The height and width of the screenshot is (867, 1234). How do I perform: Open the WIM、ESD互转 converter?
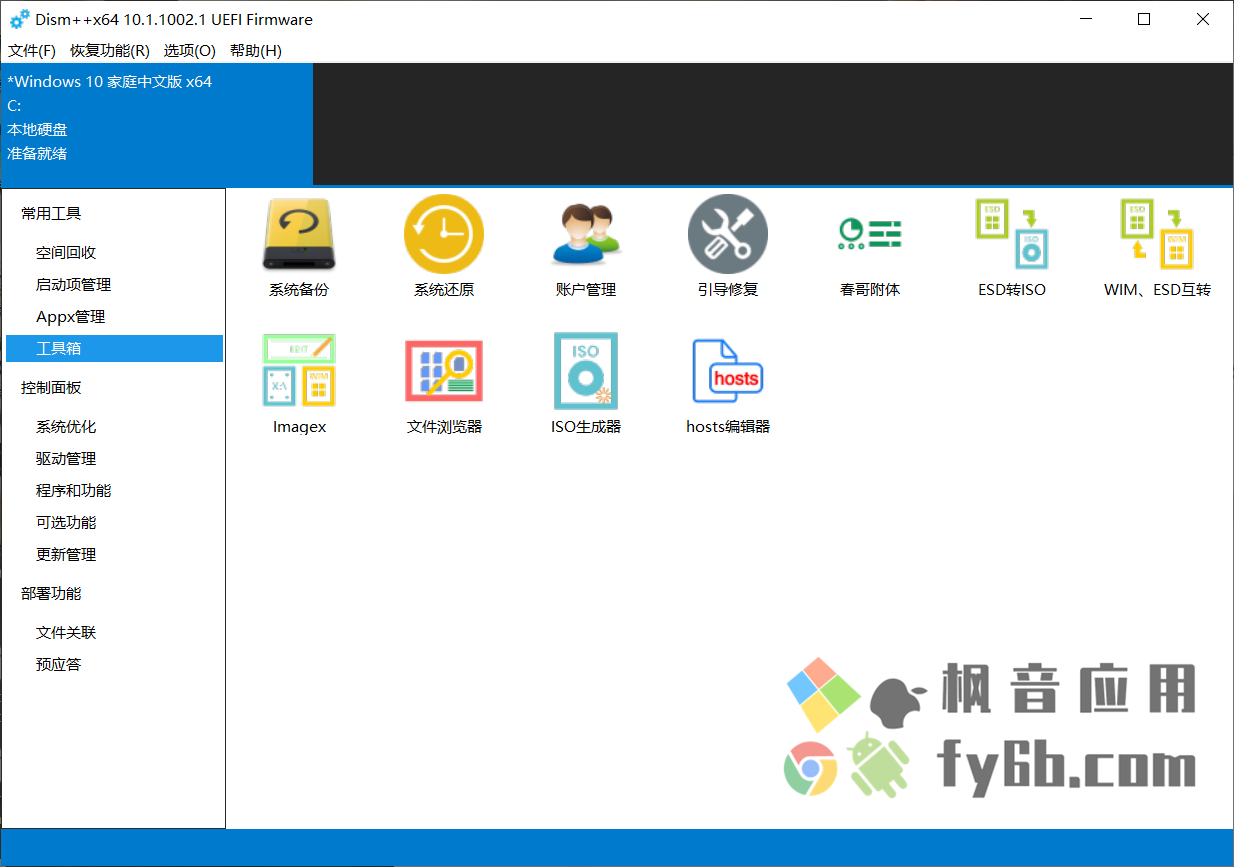[1157, 247]
